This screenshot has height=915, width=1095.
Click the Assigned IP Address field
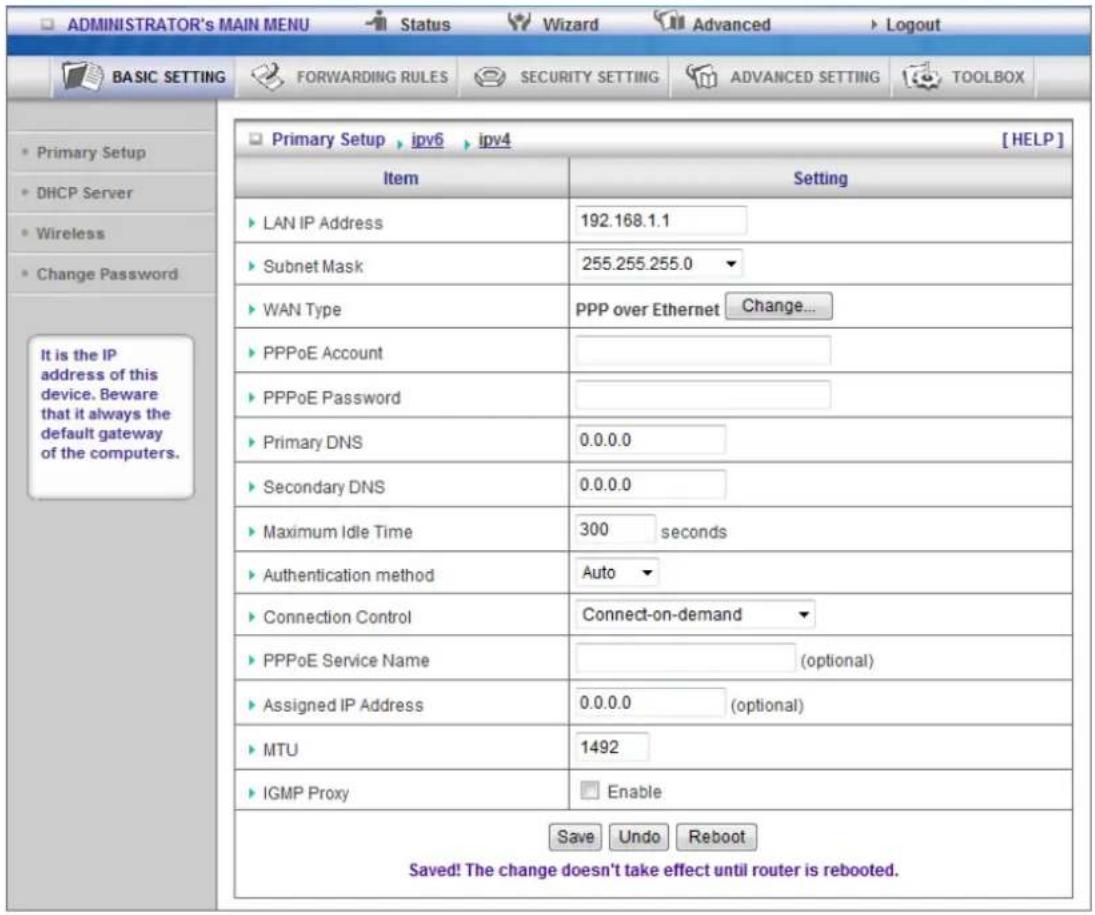(x=650, y=703)
